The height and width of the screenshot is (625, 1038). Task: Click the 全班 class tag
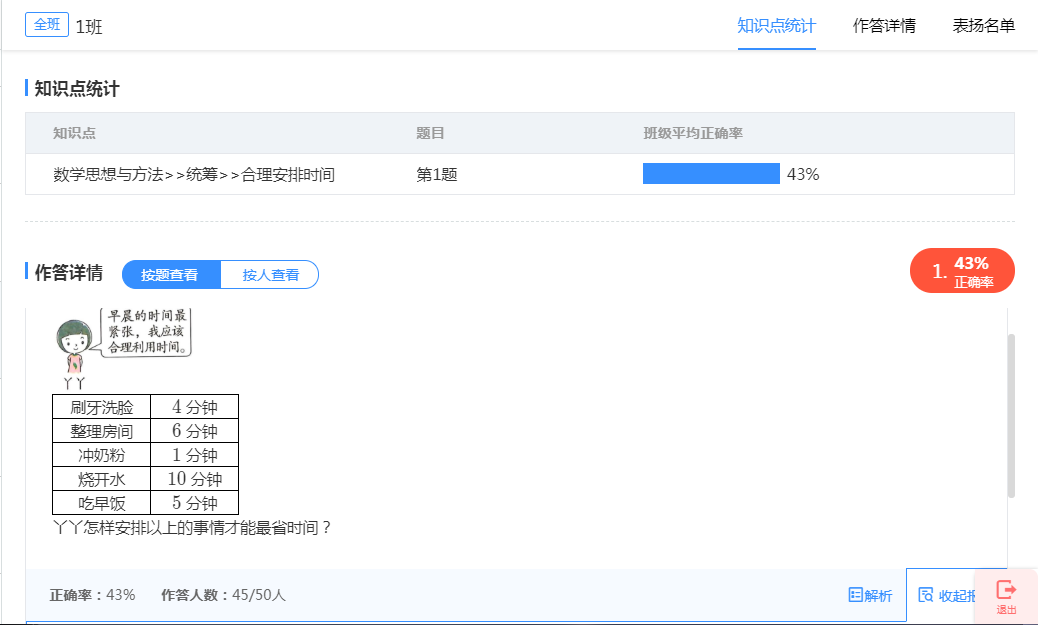coord(47,25)
